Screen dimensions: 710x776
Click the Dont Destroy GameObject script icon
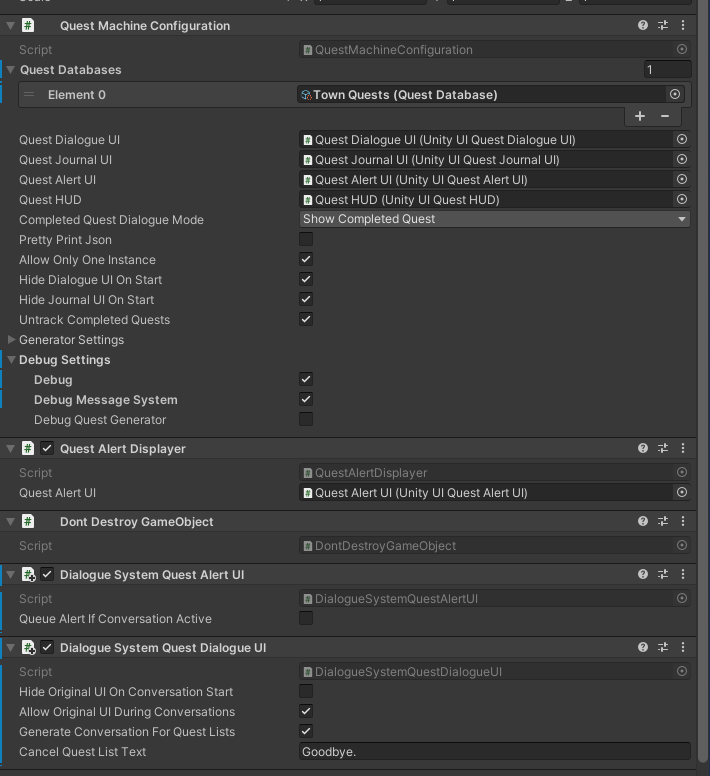pos(28,521)
